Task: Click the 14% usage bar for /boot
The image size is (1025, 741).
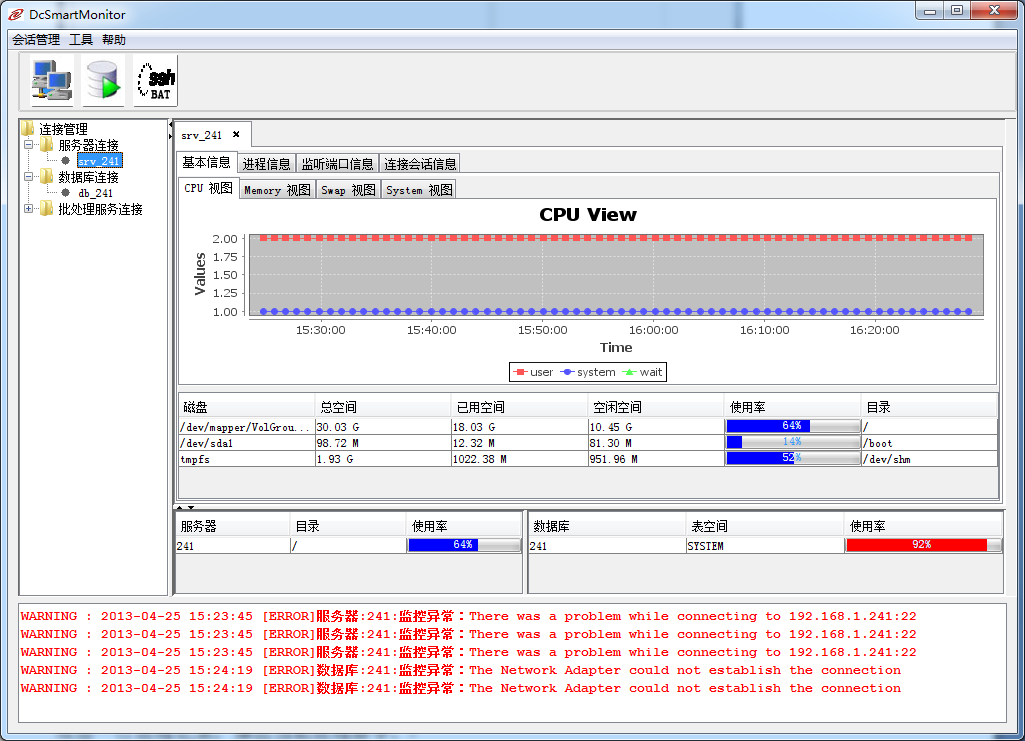Action: tap(792, 442)
